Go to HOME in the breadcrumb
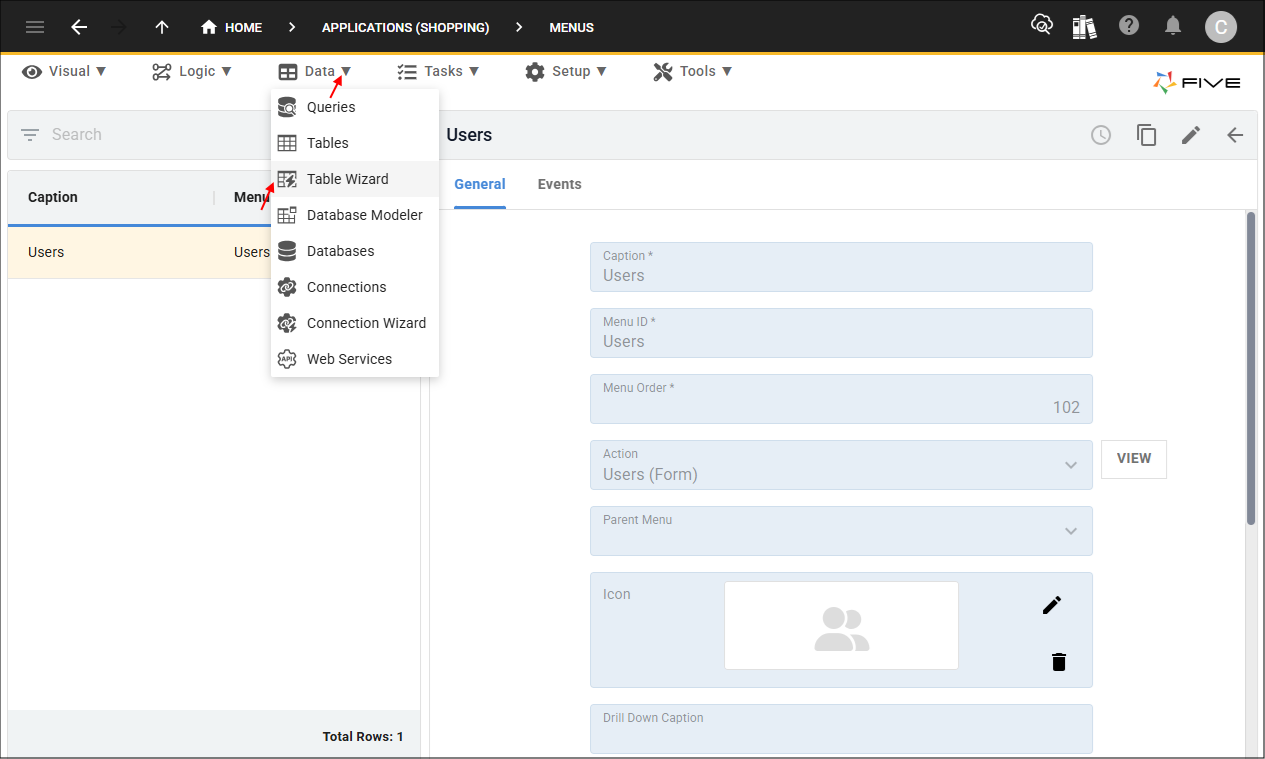This screenshot has height=759, width=1265. [232, 27]
